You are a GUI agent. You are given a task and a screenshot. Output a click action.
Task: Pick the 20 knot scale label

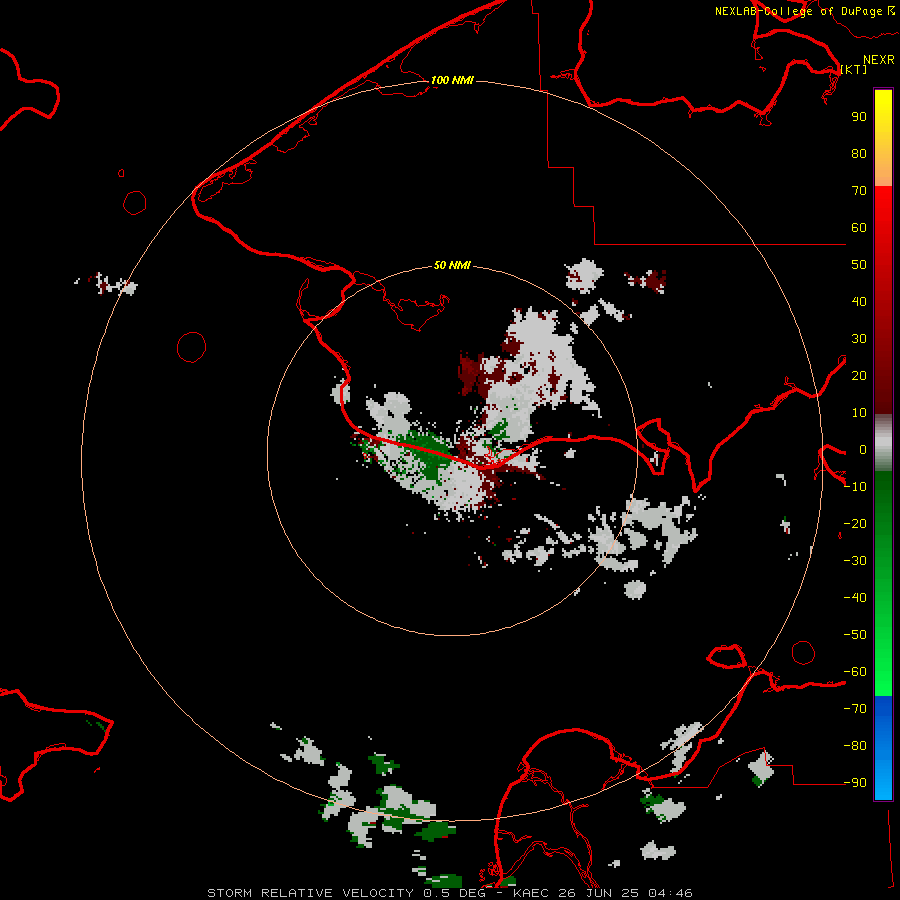pos(859,375)
